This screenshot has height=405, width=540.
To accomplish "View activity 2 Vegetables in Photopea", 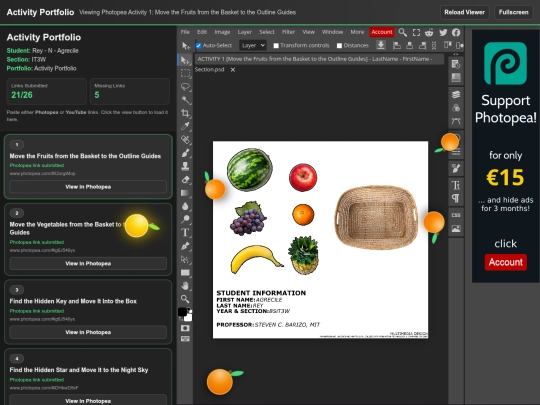I will pos(88,263).
